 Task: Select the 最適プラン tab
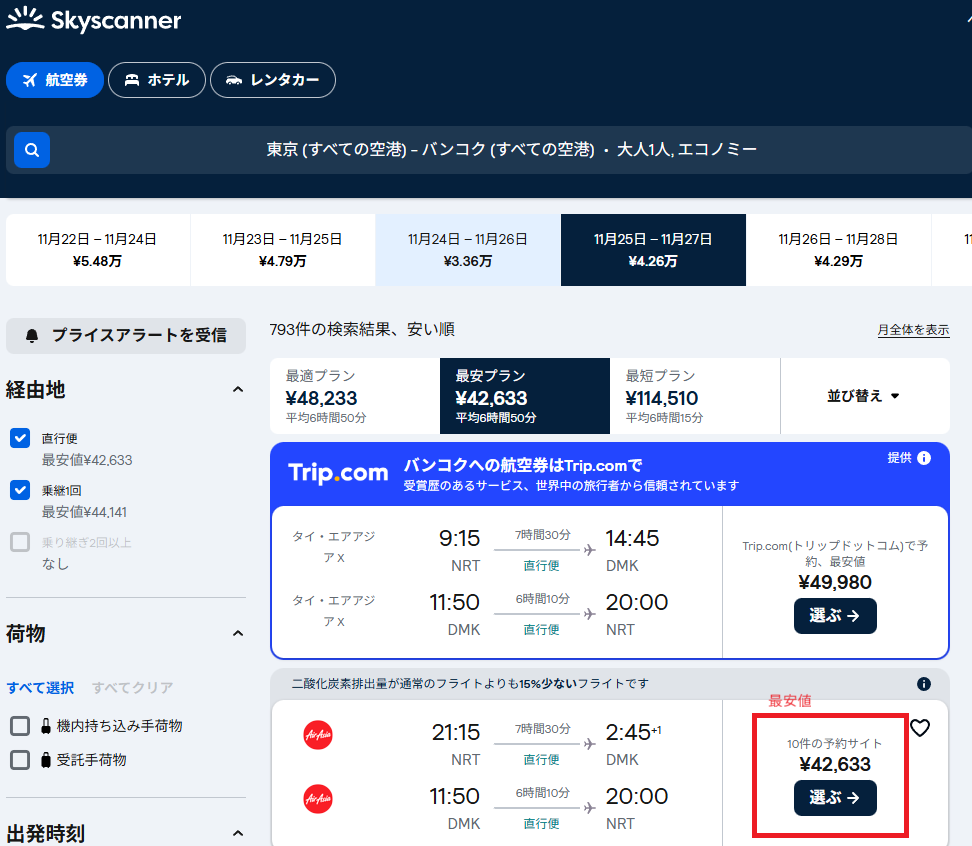354,396
